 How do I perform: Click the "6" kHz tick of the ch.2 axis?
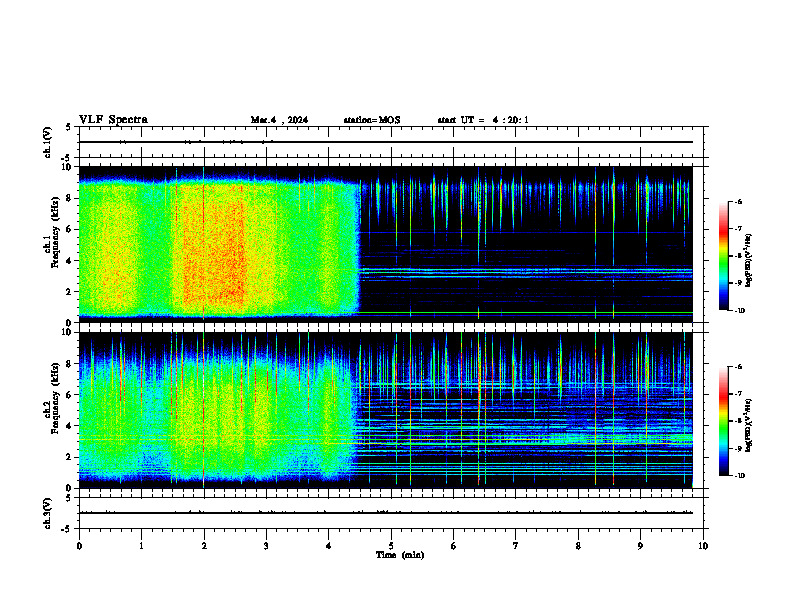[69, 395]
